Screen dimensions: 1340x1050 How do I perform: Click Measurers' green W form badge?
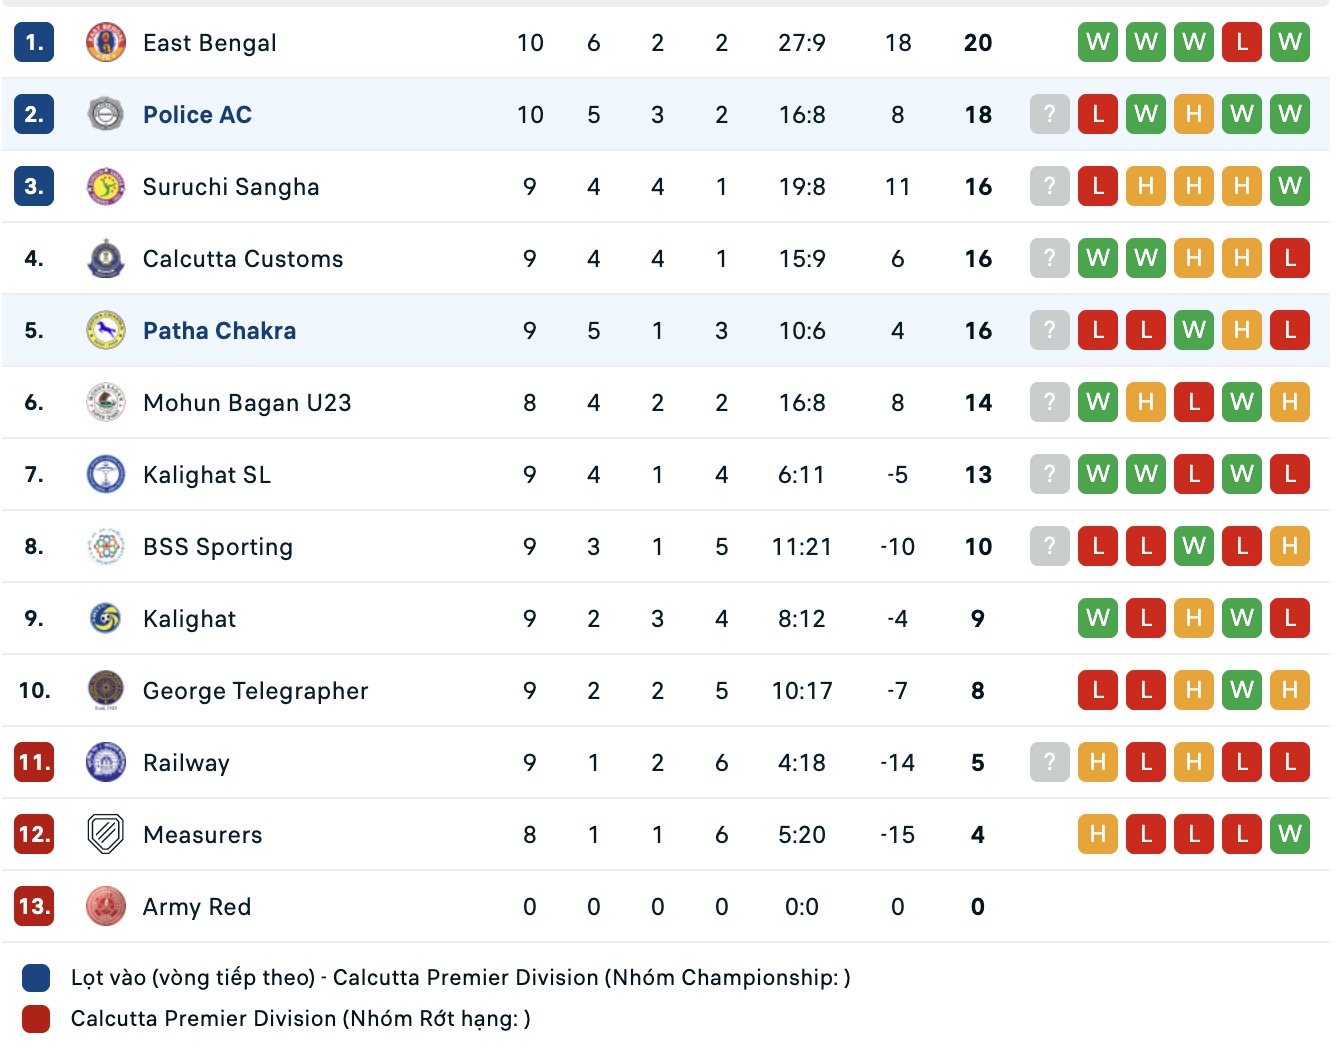(x=1290, y=835)
